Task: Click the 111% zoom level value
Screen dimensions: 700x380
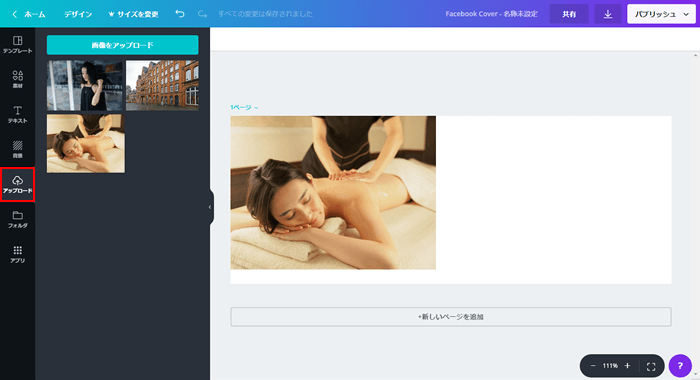Action: [x=610, y=366]
